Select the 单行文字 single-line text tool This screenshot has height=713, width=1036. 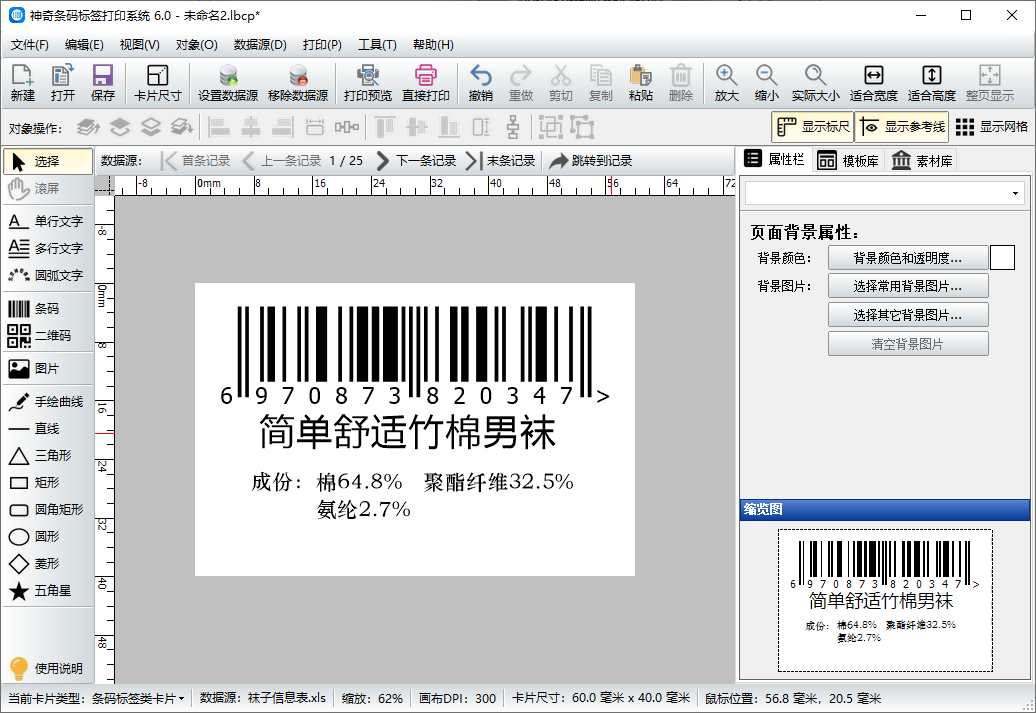coord(47,221)
